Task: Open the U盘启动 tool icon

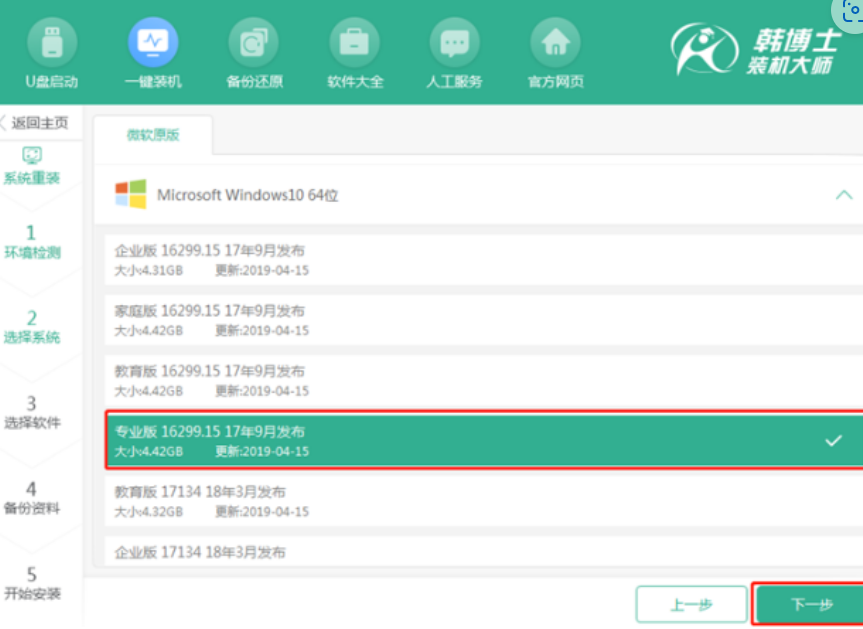Action: (52, 42)
